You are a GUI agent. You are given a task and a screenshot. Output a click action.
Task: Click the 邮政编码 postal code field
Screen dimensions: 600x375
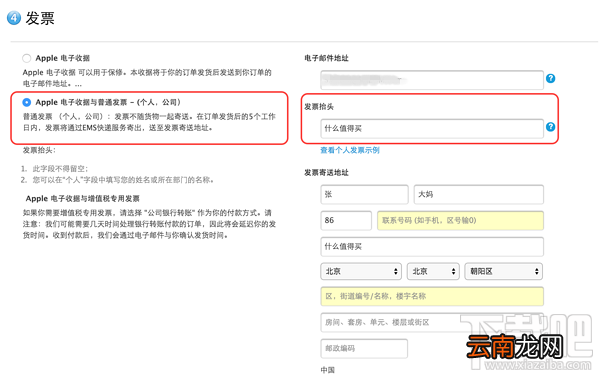click(x=364, y=348)
